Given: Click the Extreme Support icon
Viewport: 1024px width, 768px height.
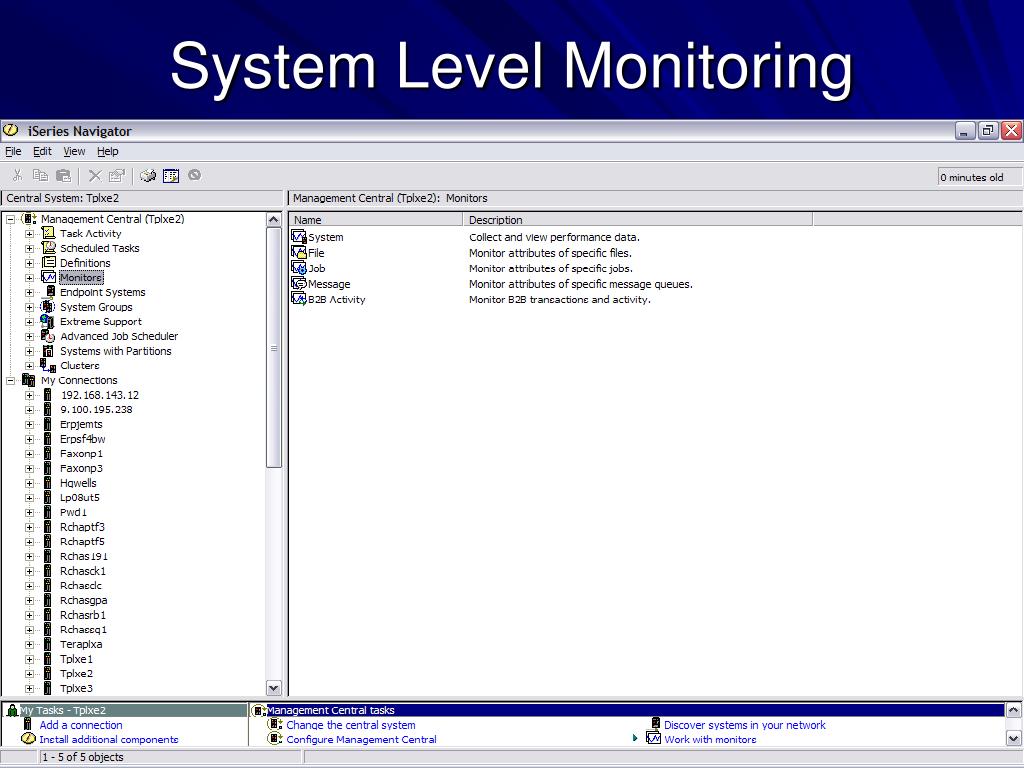Looking at the screenshot, I should point(48,321).
